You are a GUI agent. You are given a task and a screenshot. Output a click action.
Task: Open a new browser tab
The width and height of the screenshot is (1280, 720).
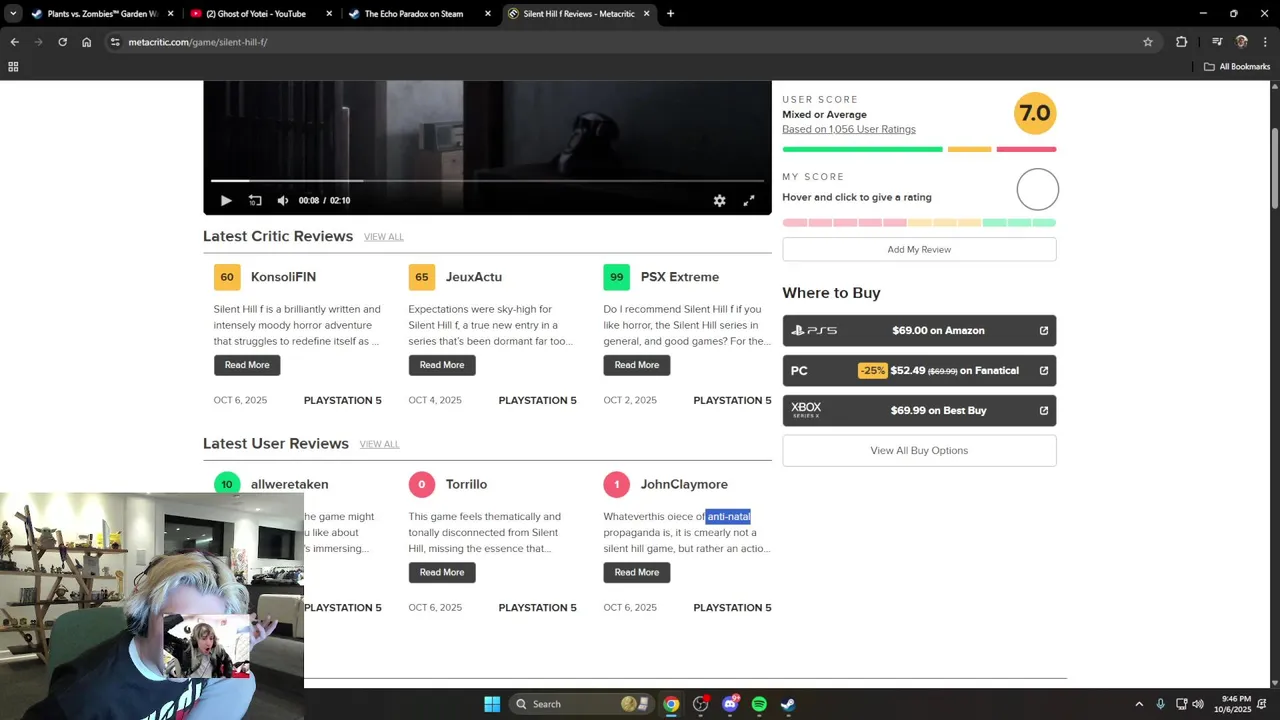(x=670, y=14)
